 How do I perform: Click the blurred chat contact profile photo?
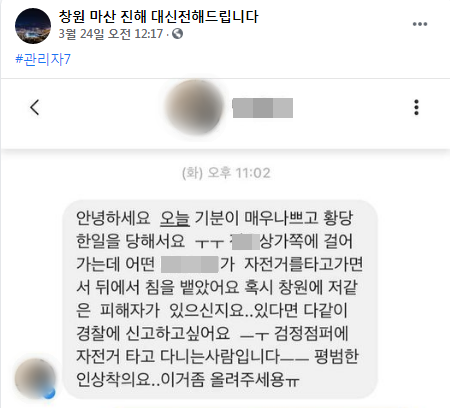[x=194, y=107]
